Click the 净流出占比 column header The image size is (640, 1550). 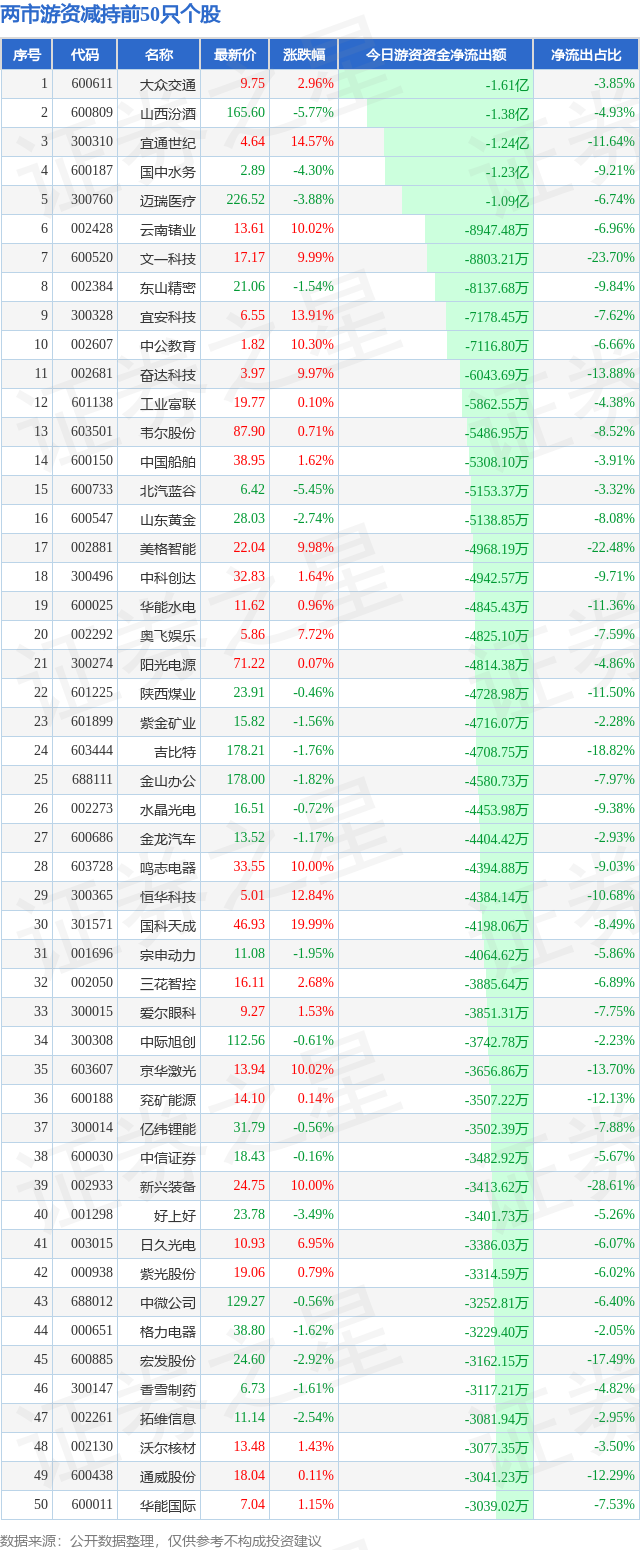[586, 55]
